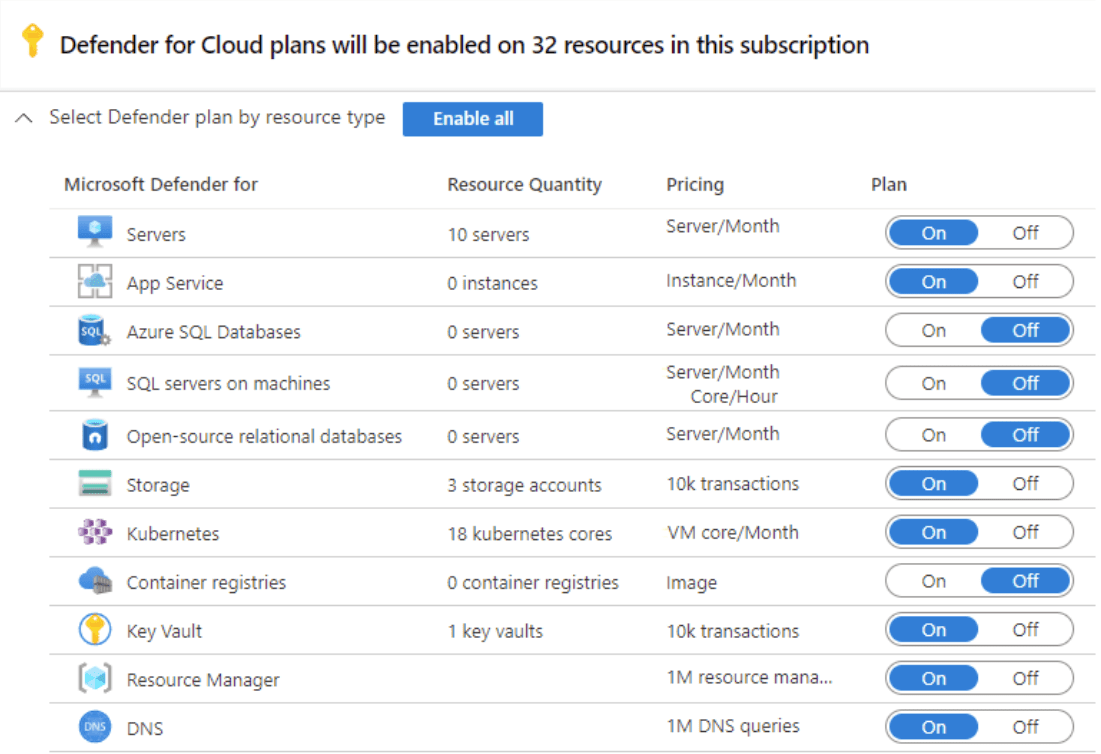Click the SQL servers on machines icon
Screen dimensions: 1101x754
pos(95,382)
